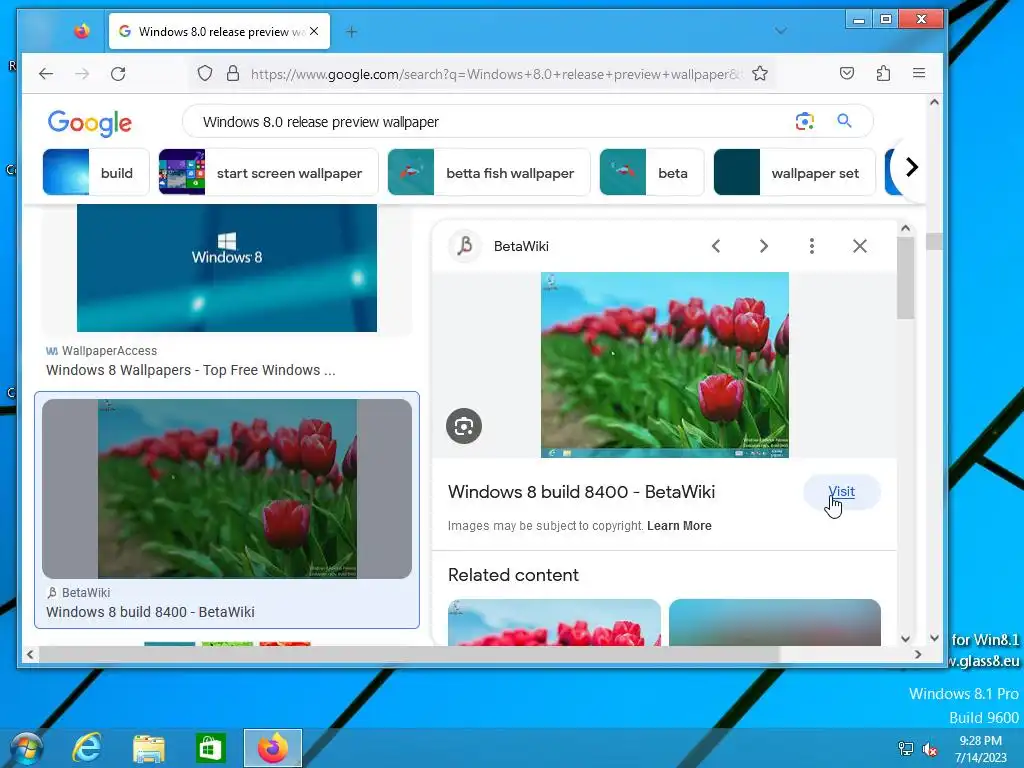Select the 'wallpaper set' filter chip
Viewport: 1024px width, 768px height.
coord(794,172)
